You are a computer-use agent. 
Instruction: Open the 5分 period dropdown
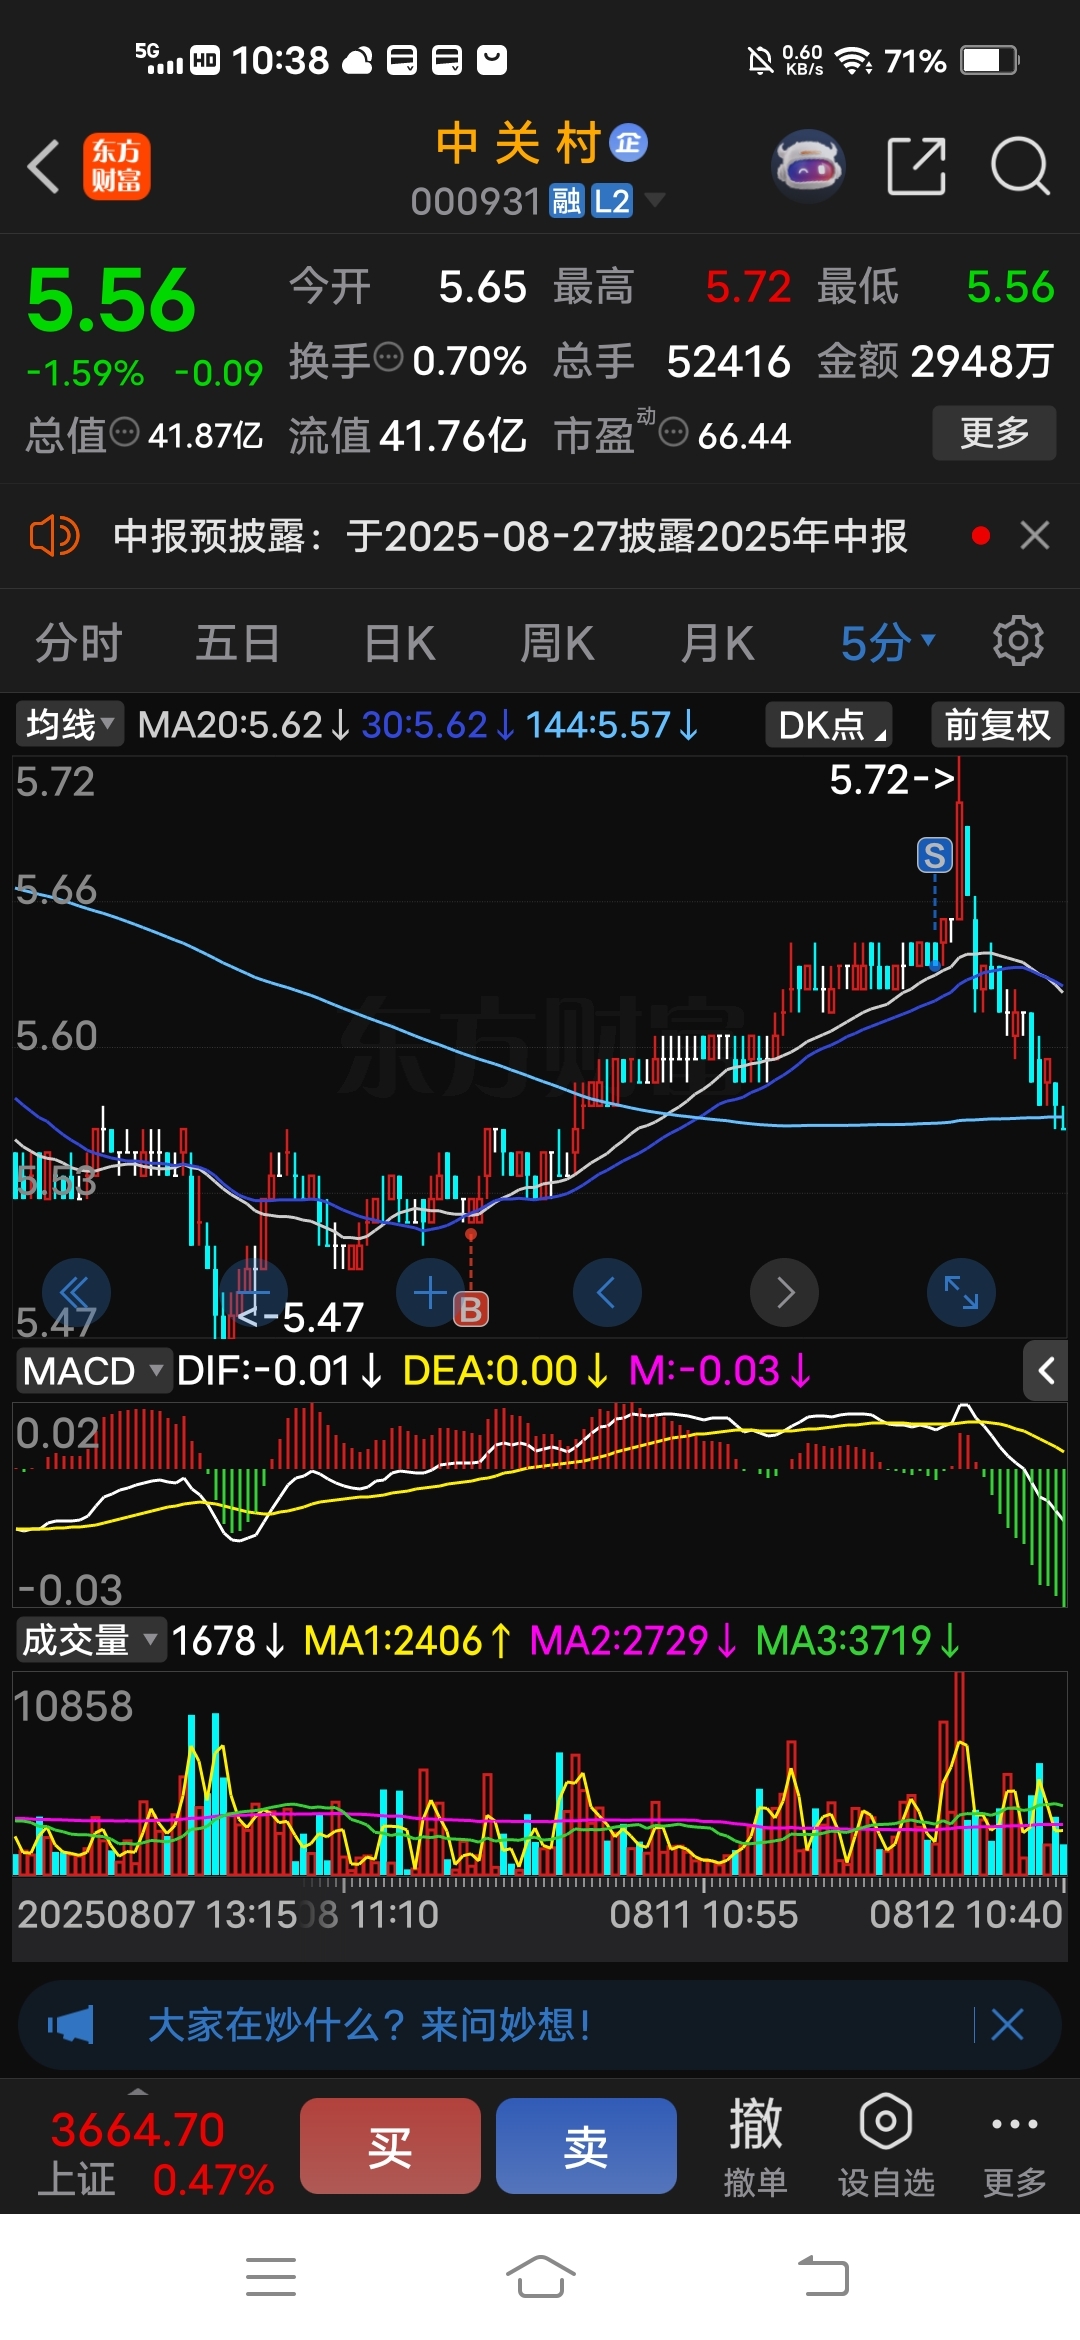[888, 642]
